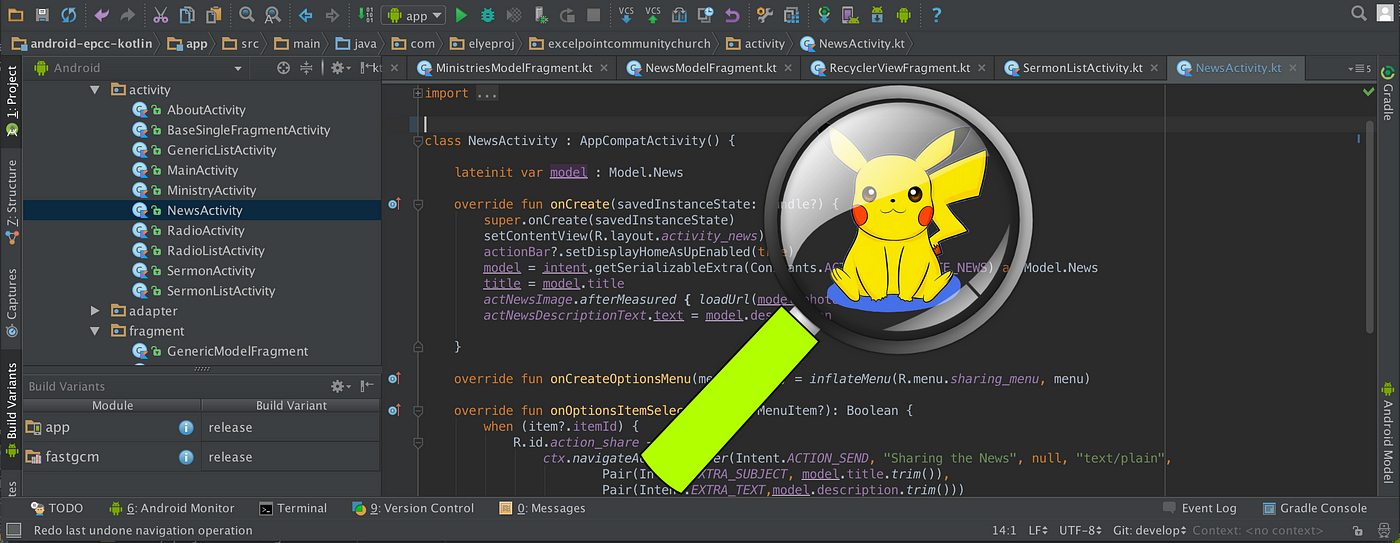Toggle the Project side panel tab
1400x543 pixels.
(11, 102)
